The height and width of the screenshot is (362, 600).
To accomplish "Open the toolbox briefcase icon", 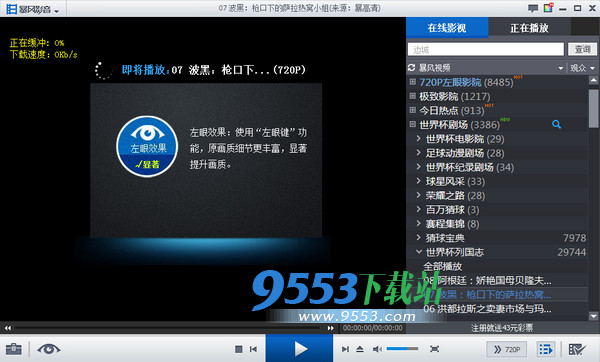I will point(14,349).
